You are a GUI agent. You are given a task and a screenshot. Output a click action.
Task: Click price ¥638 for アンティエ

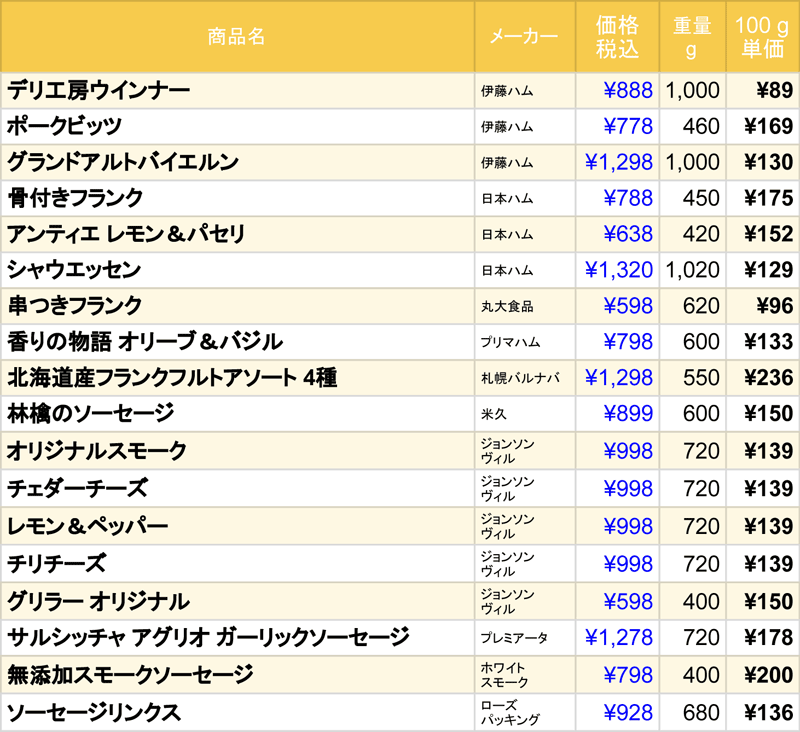tap(628, 234)
